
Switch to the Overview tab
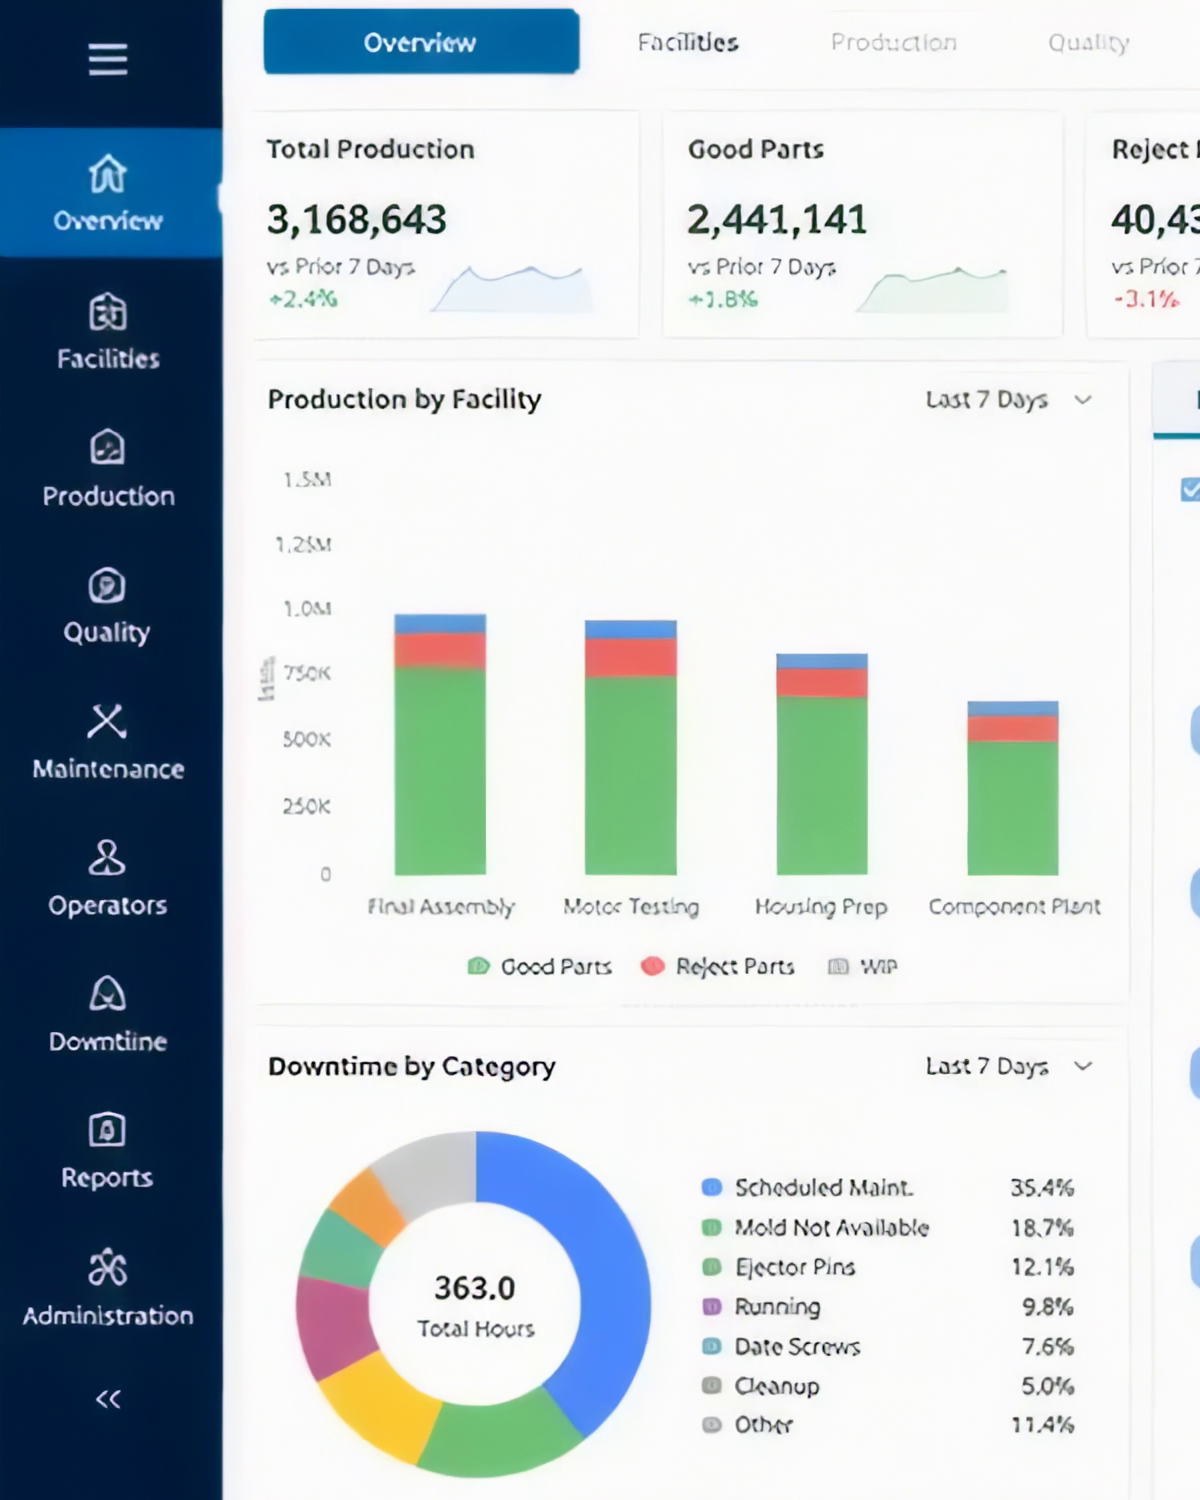(x=421, y=41)
